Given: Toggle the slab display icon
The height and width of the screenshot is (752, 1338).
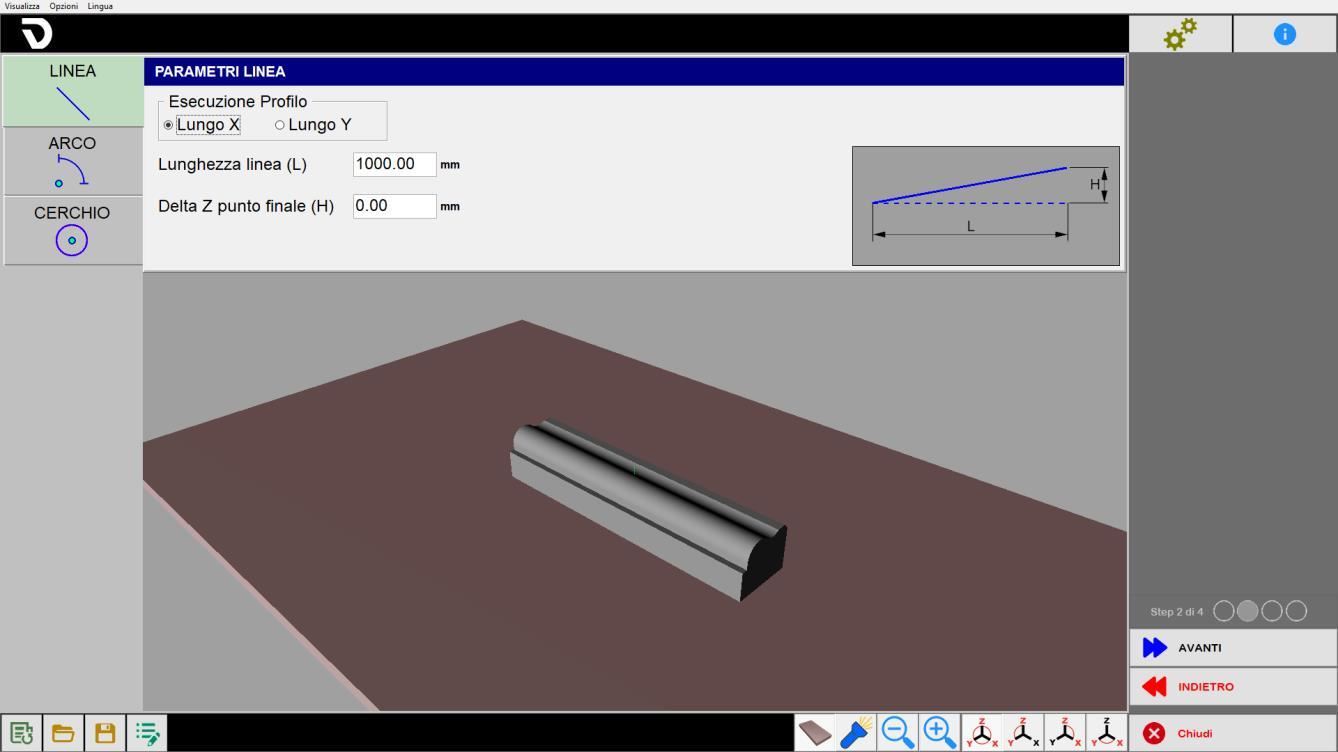Looking at the screenshot, I should pyautogui.click(x=815, y=733).
